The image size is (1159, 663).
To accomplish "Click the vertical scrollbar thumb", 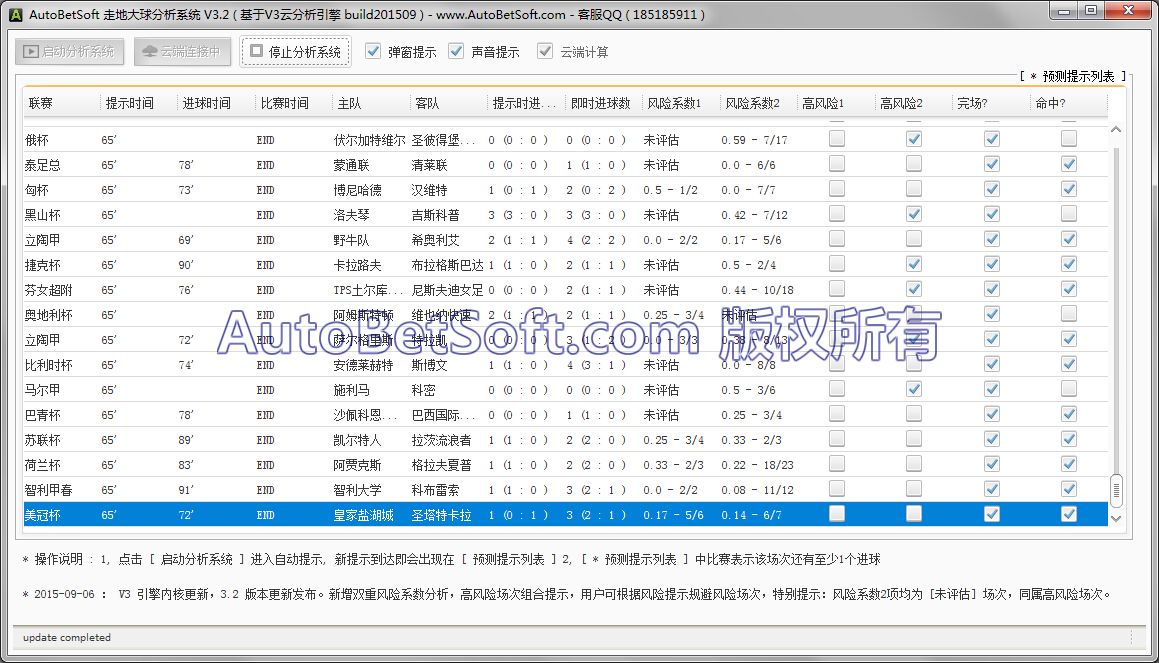I will coord(1116,489).
